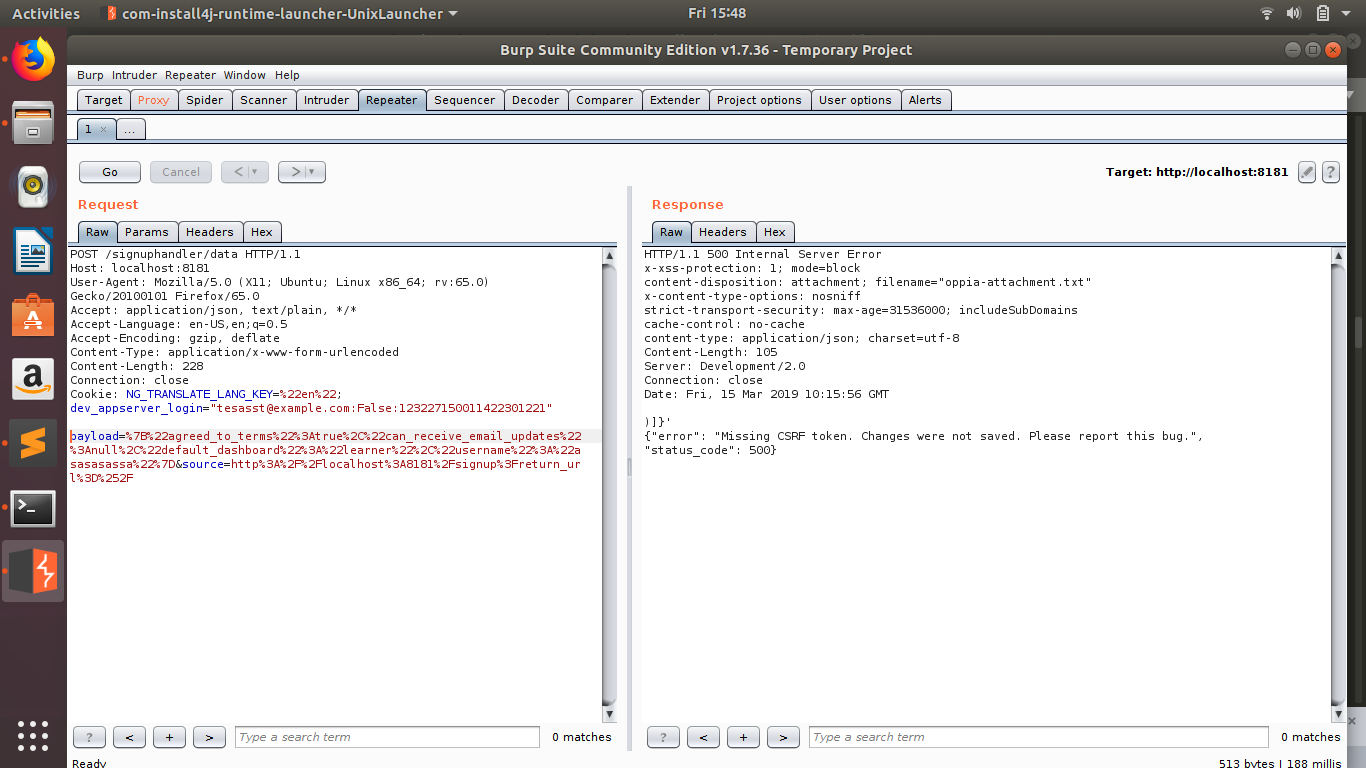This screenshot has height=768, width=1366.
Task: Open the Help menu
Action: coord(287,75)
